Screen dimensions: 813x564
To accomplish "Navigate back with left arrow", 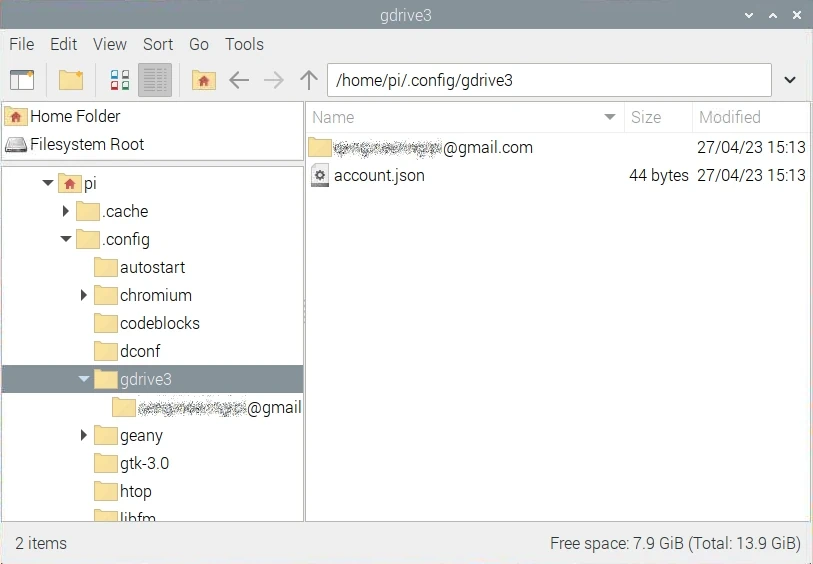I will (239, 80).
